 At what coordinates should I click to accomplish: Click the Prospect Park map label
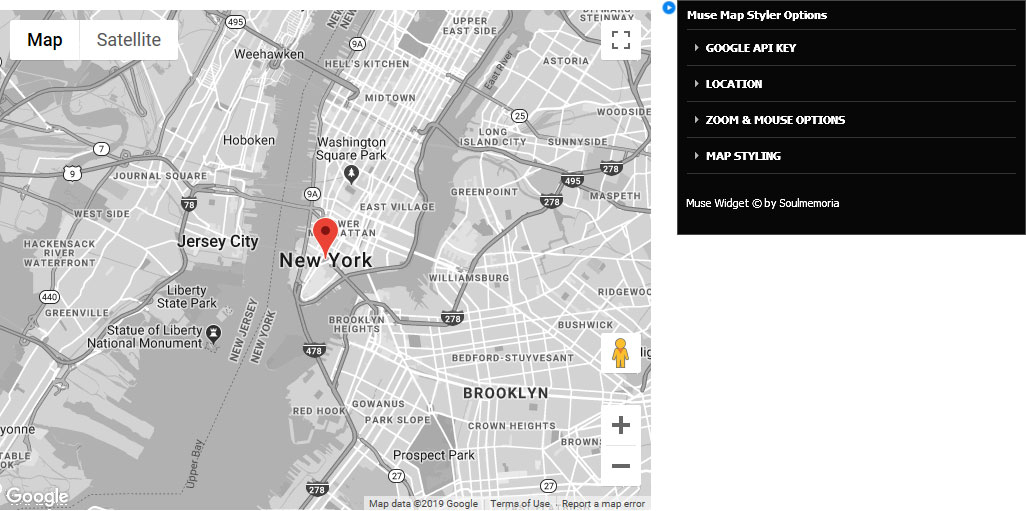pyautogui.click(x=434, y=455)
